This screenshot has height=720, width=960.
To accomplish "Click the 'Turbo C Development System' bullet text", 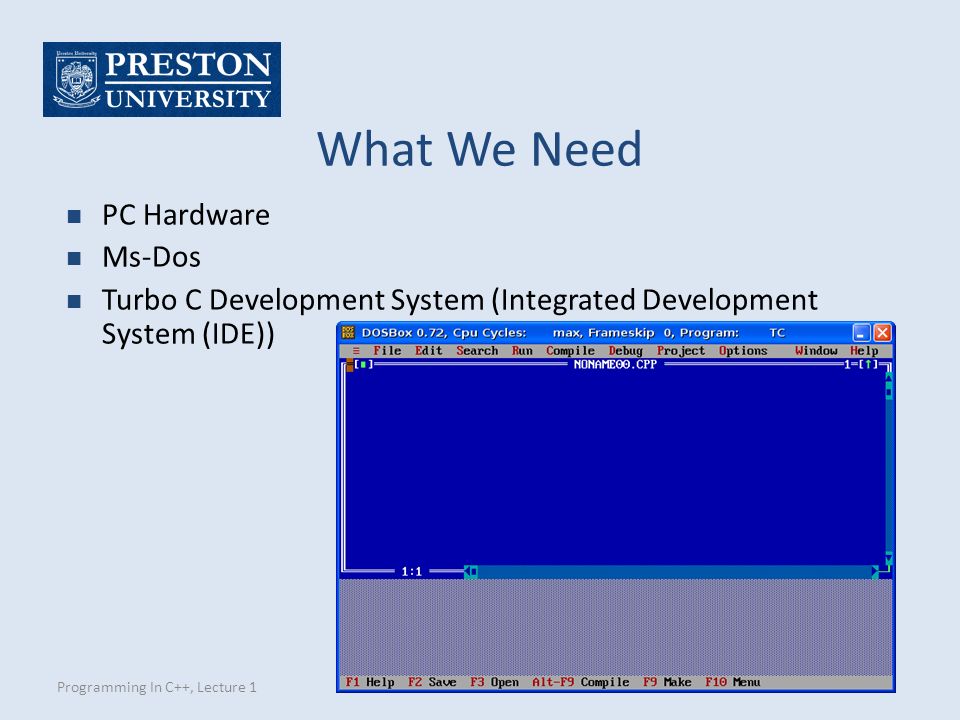I will pyautogui.click(x=459, y=317).
